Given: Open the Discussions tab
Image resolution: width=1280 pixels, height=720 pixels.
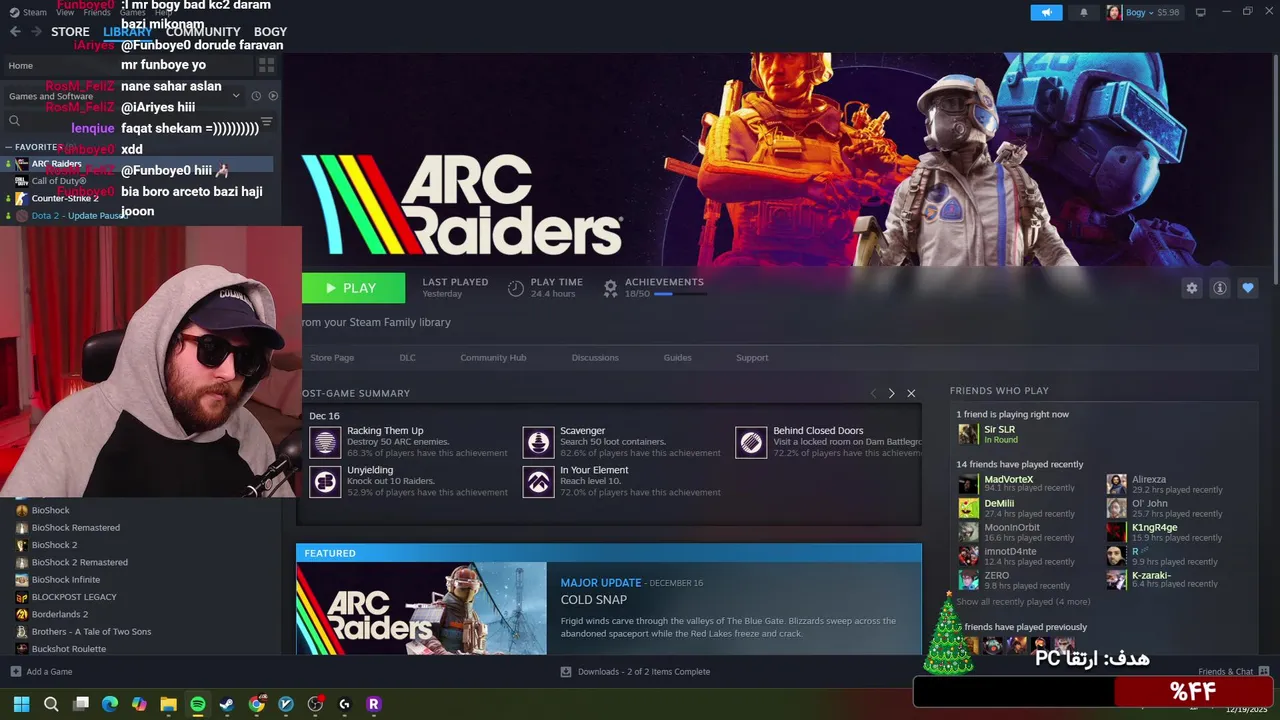Looking at the screenshot, I should click(x=595, y=357).
